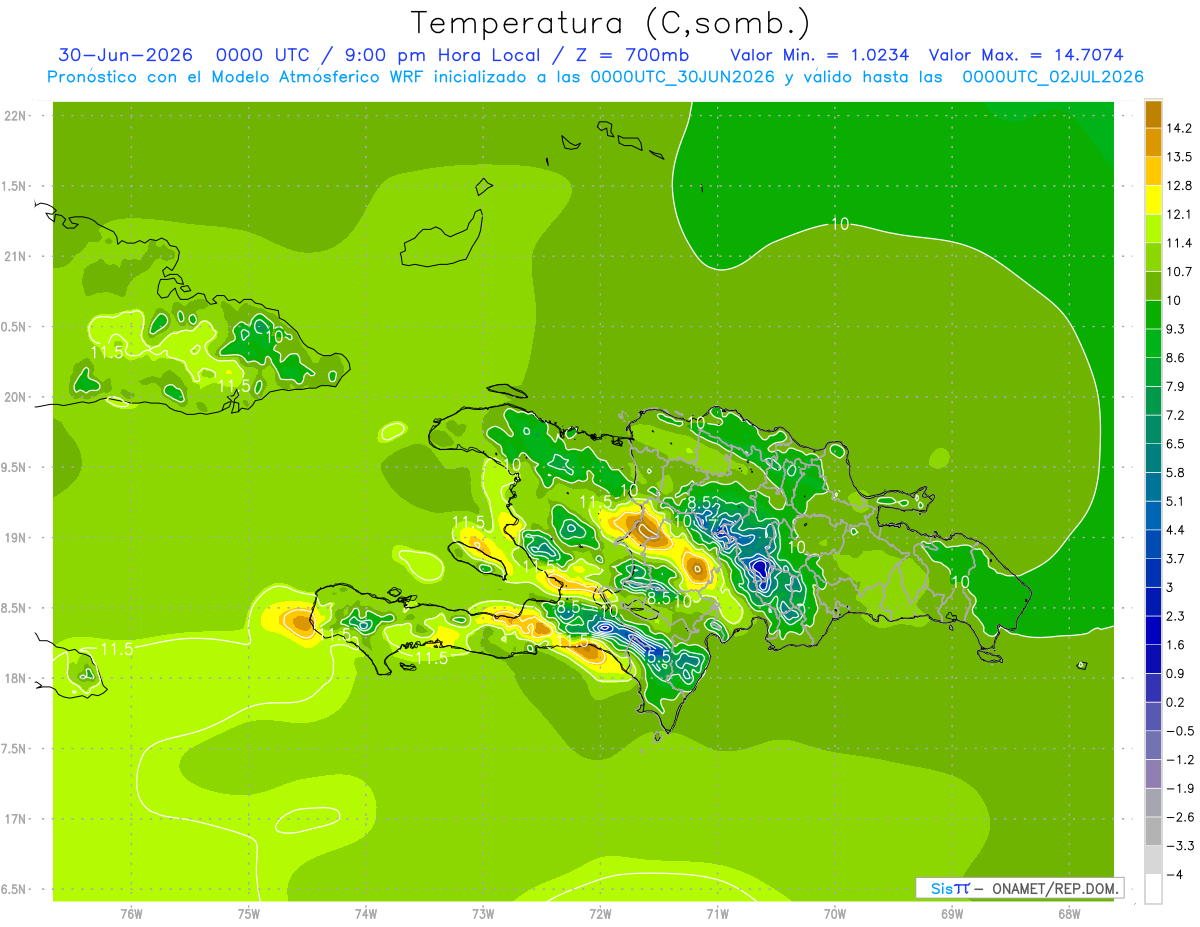This screenshot has width=1200, height=927.
Task: Click legend swatch between 4.4 and 5.1
Action: point(1153,515)
